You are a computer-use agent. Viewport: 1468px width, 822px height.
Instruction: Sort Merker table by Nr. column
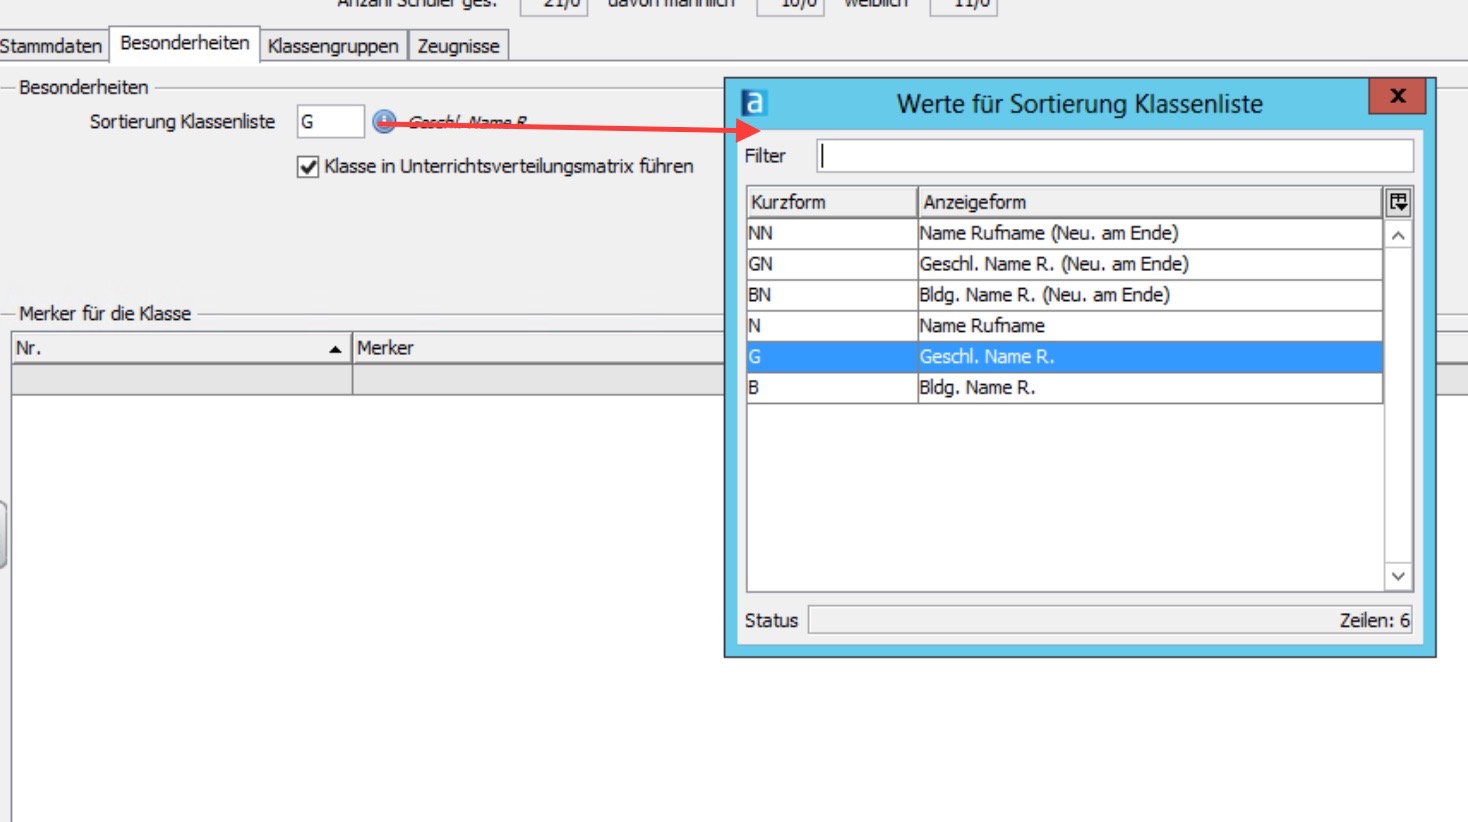tap(181, 348)
